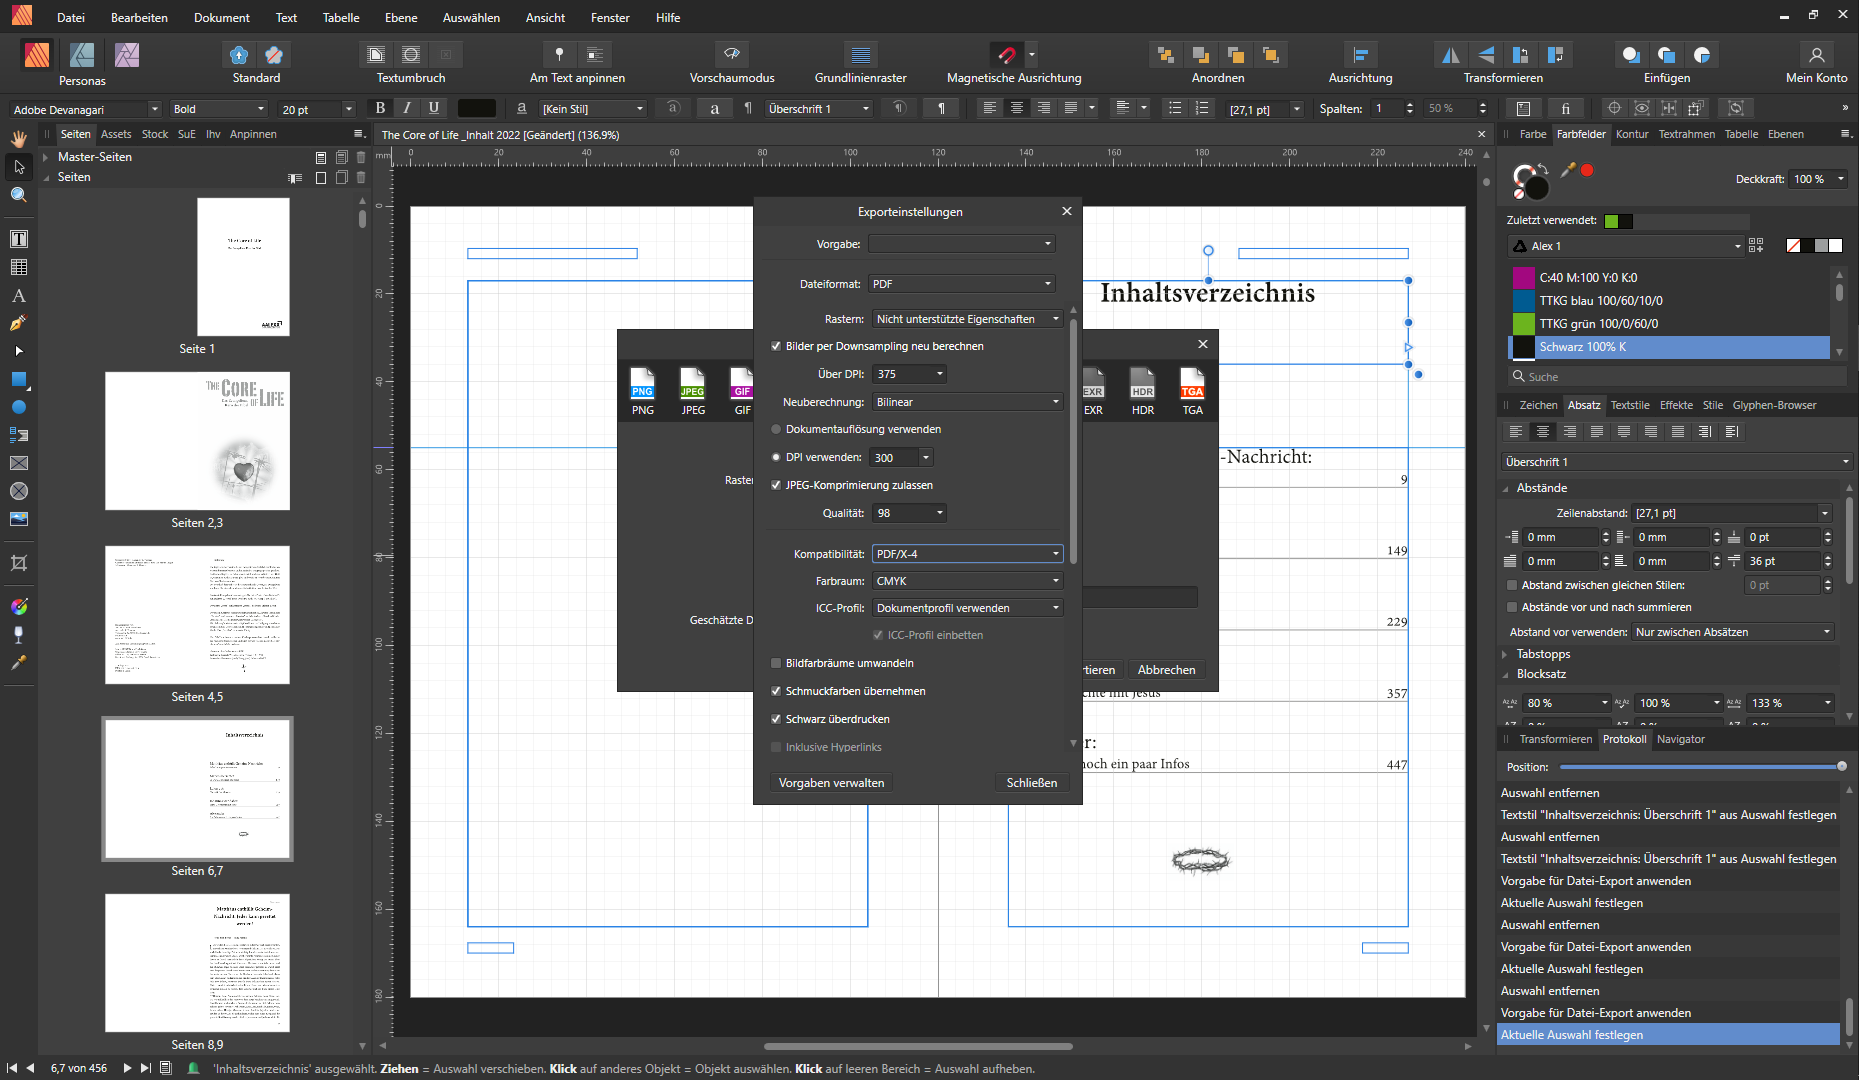Open the Datei menu
This screenshot has height=1080, width=1859.
click(x=71, y=17)
